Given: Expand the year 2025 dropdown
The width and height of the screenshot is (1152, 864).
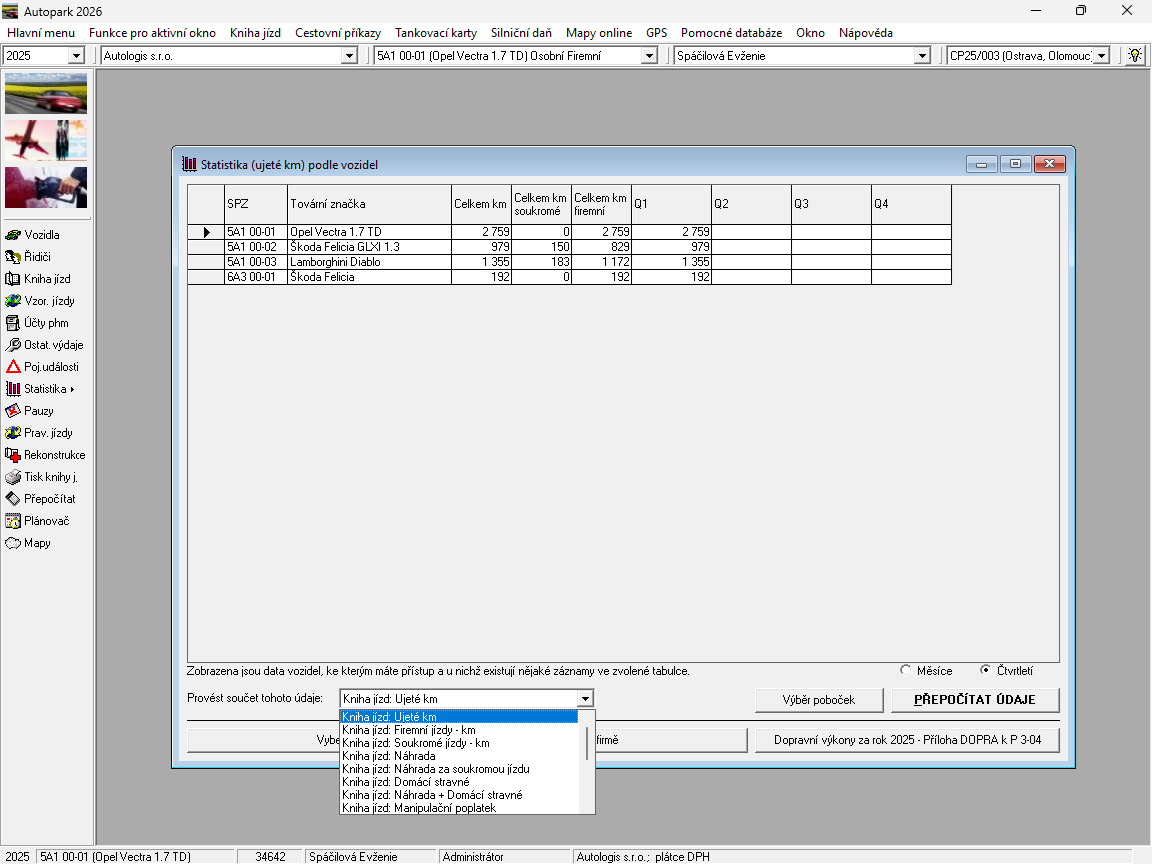Looking at the screenshot, I should point(76,56).
